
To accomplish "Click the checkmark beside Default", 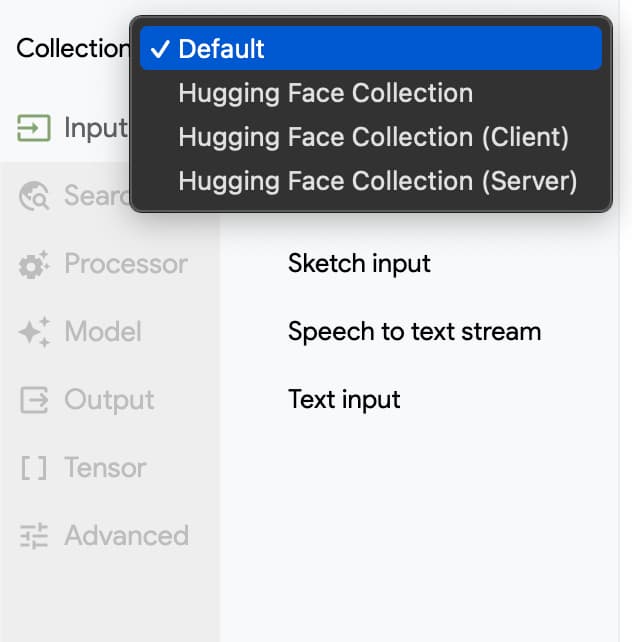I will [159, 48].
